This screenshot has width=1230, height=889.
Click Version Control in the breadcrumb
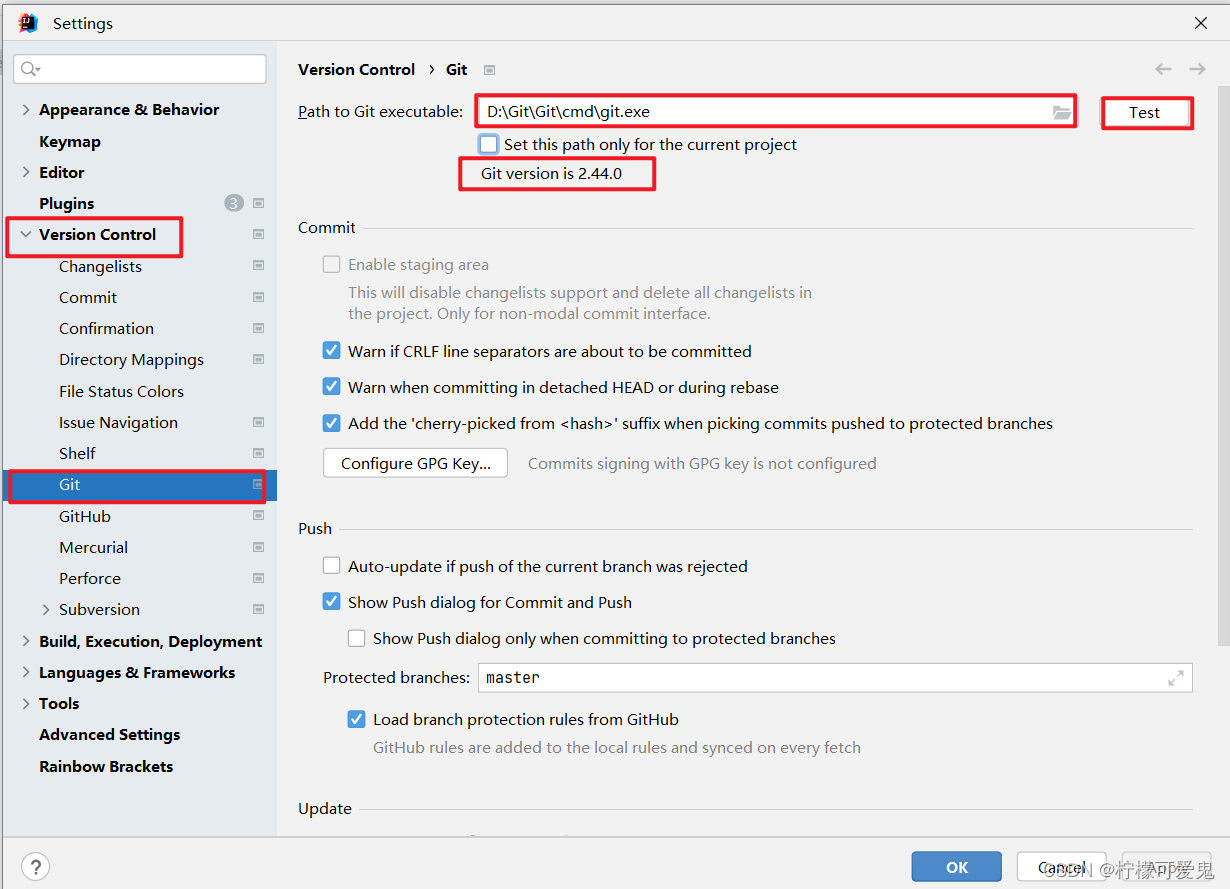click(x=356, y=69)
